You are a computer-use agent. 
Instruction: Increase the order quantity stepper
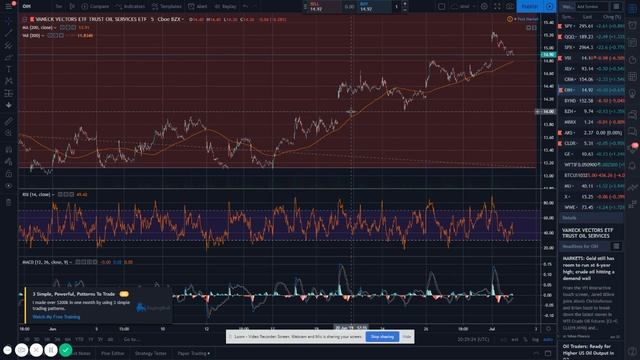tap(405, 4)
